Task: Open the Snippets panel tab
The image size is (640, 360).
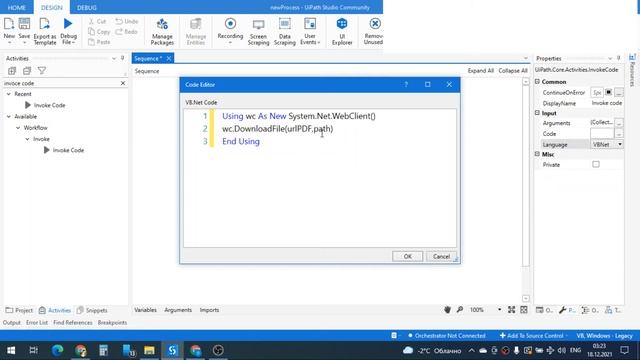Action: coord(92,310)
